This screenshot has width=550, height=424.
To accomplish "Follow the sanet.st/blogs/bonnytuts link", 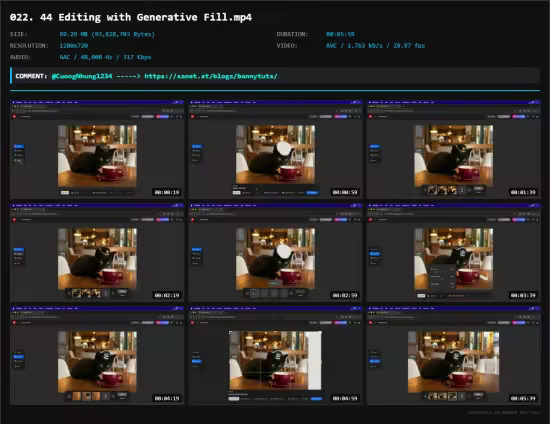I will [x=211, y=76].
